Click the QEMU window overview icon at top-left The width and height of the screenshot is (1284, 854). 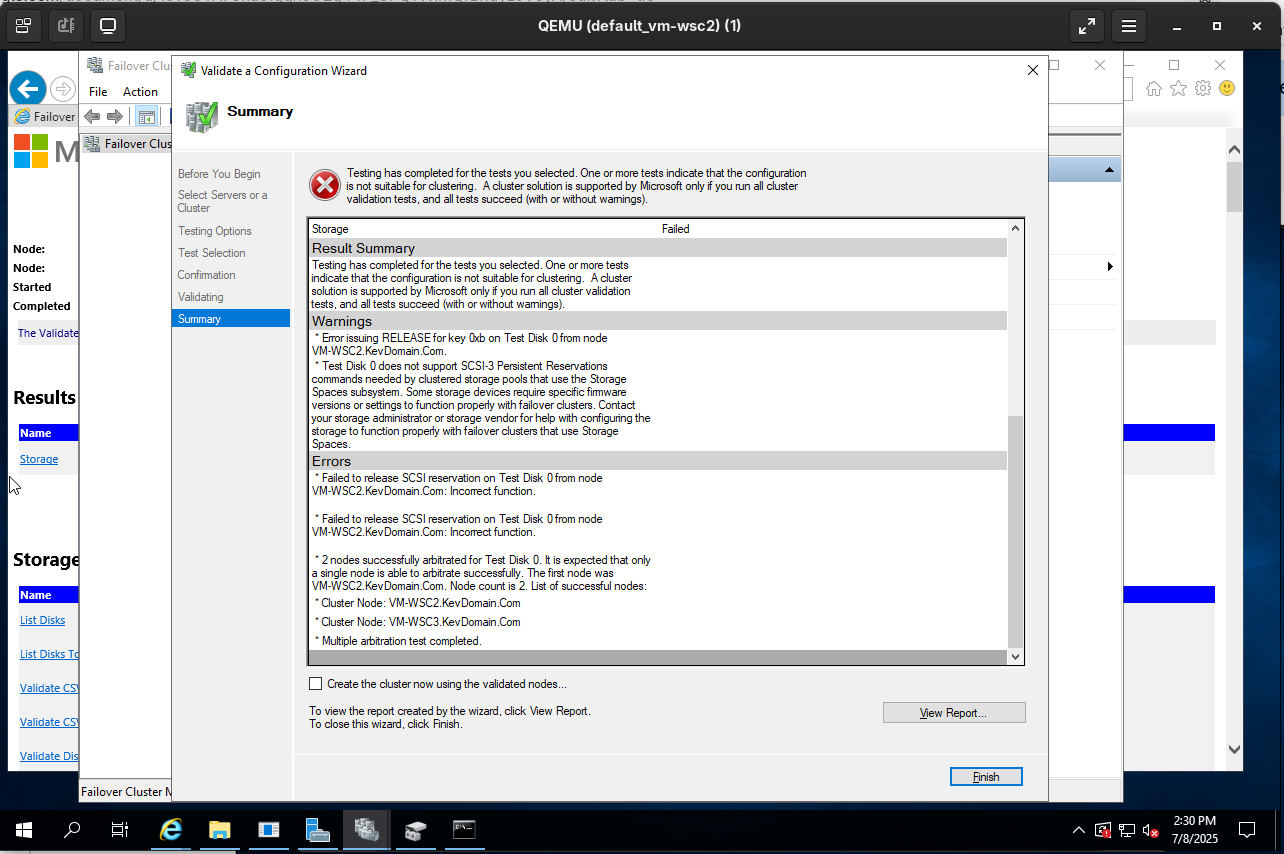[23, 25]
